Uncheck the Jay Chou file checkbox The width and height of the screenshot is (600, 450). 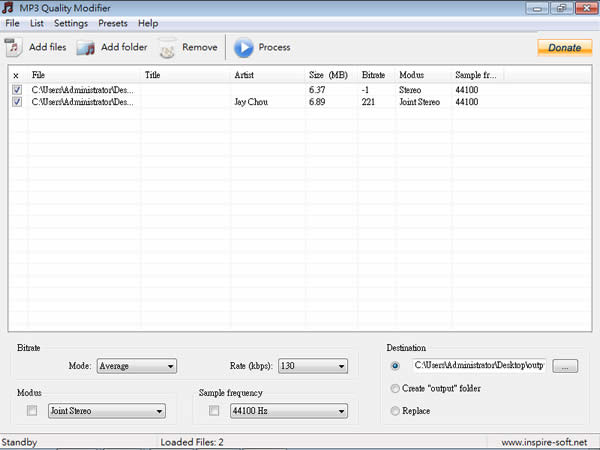pyautogui.click(x=17, y=101)
